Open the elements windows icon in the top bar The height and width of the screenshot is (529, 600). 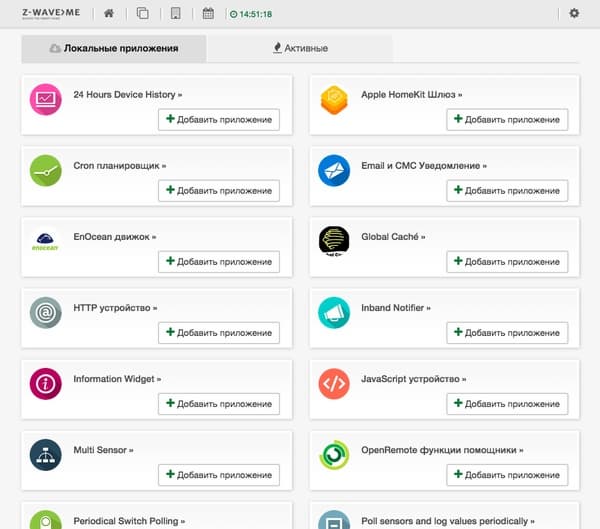coord(142,13)
